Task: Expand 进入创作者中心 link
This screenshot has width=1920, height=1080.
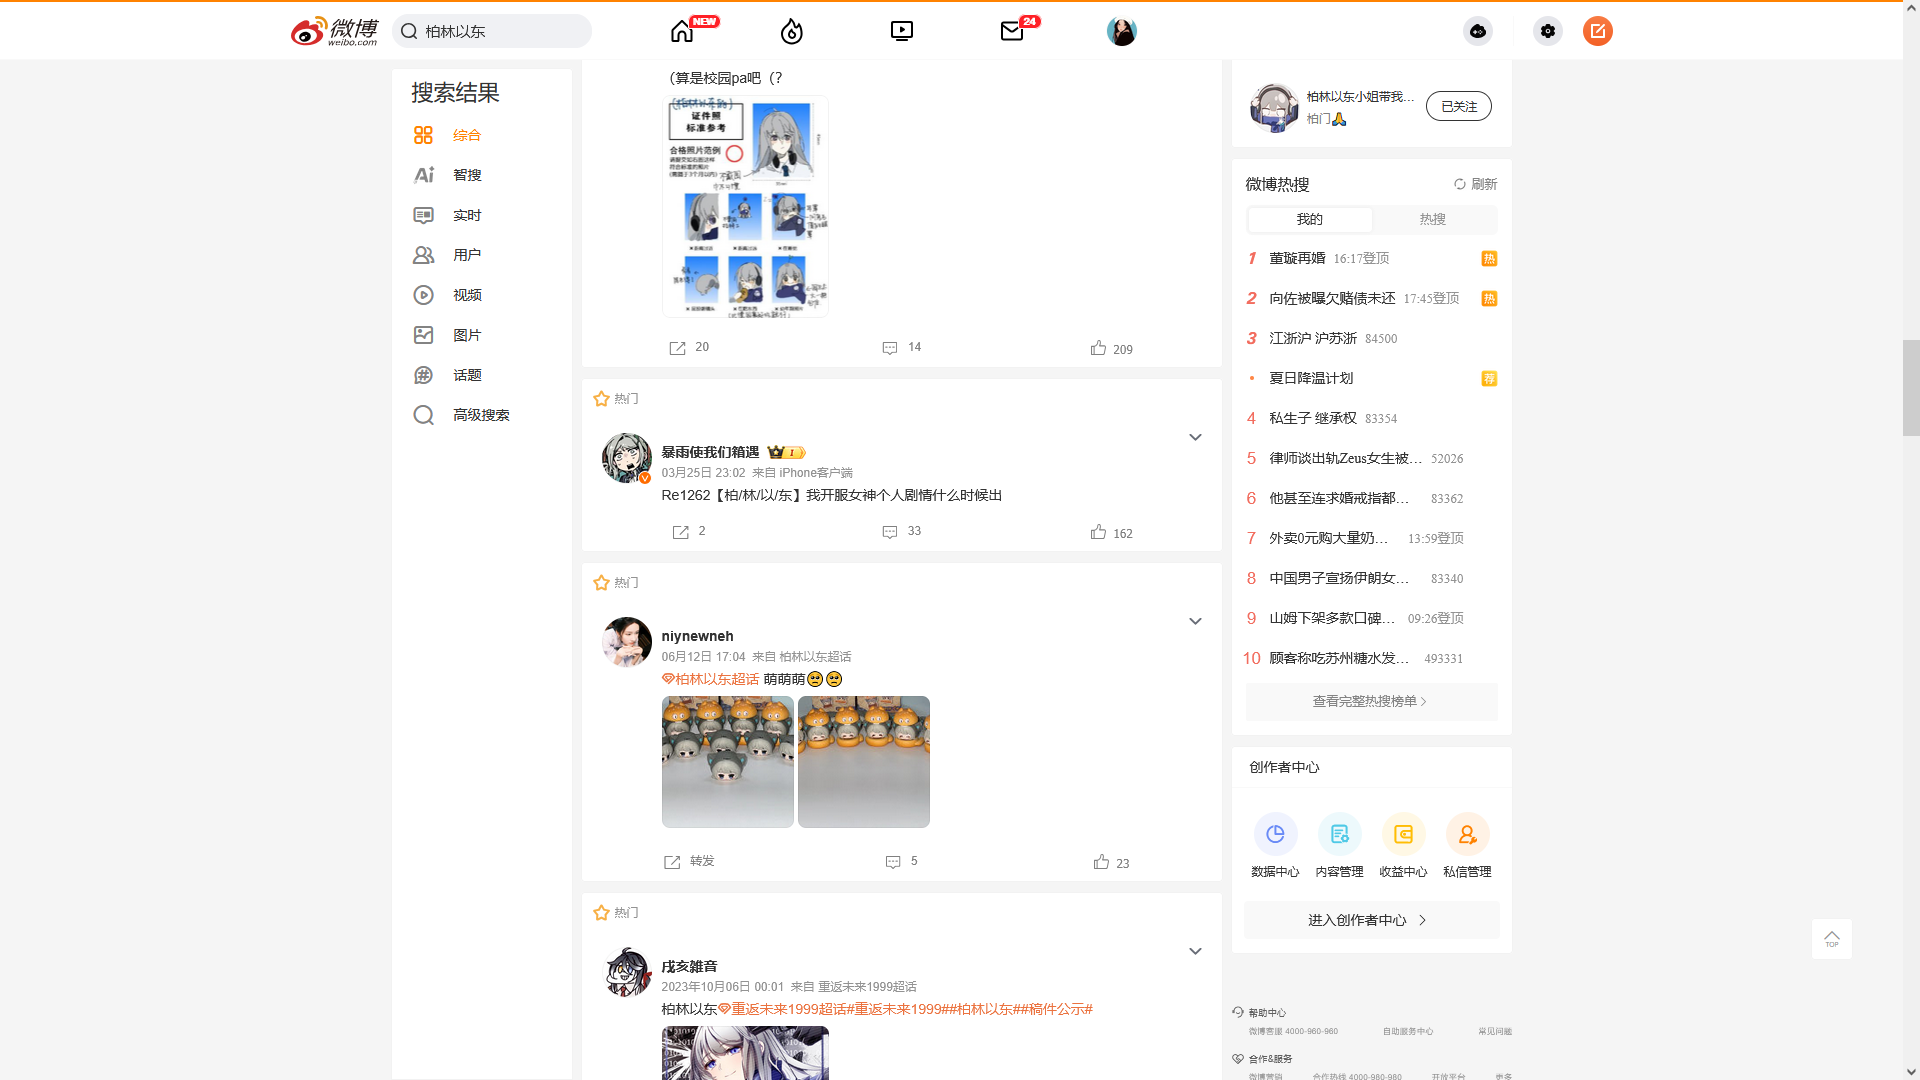Action: (1371, 920)
